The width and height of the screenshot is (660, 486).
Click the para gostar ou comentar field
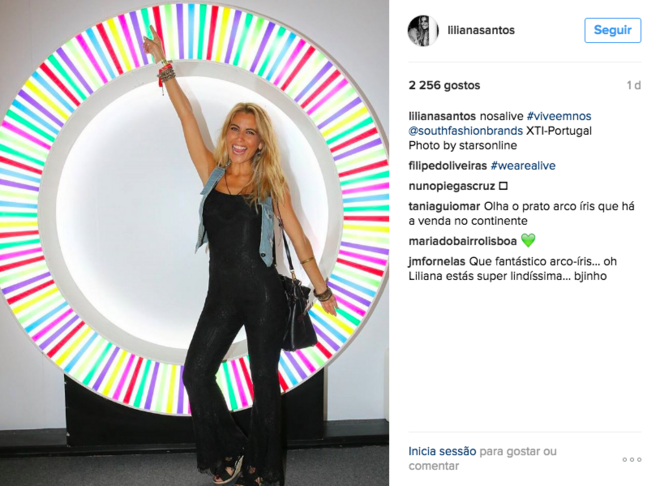(482, 459)
